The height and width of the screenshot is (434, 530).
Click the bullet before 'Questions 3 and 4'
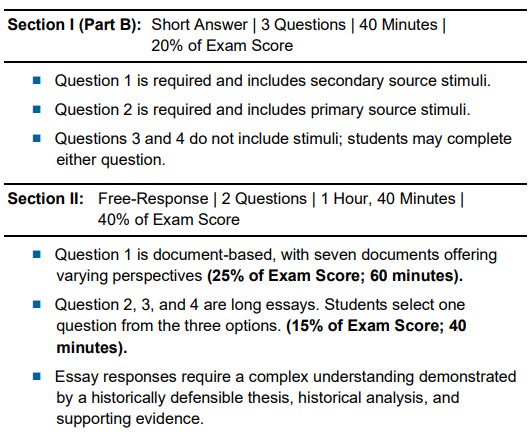click(37, 138)
